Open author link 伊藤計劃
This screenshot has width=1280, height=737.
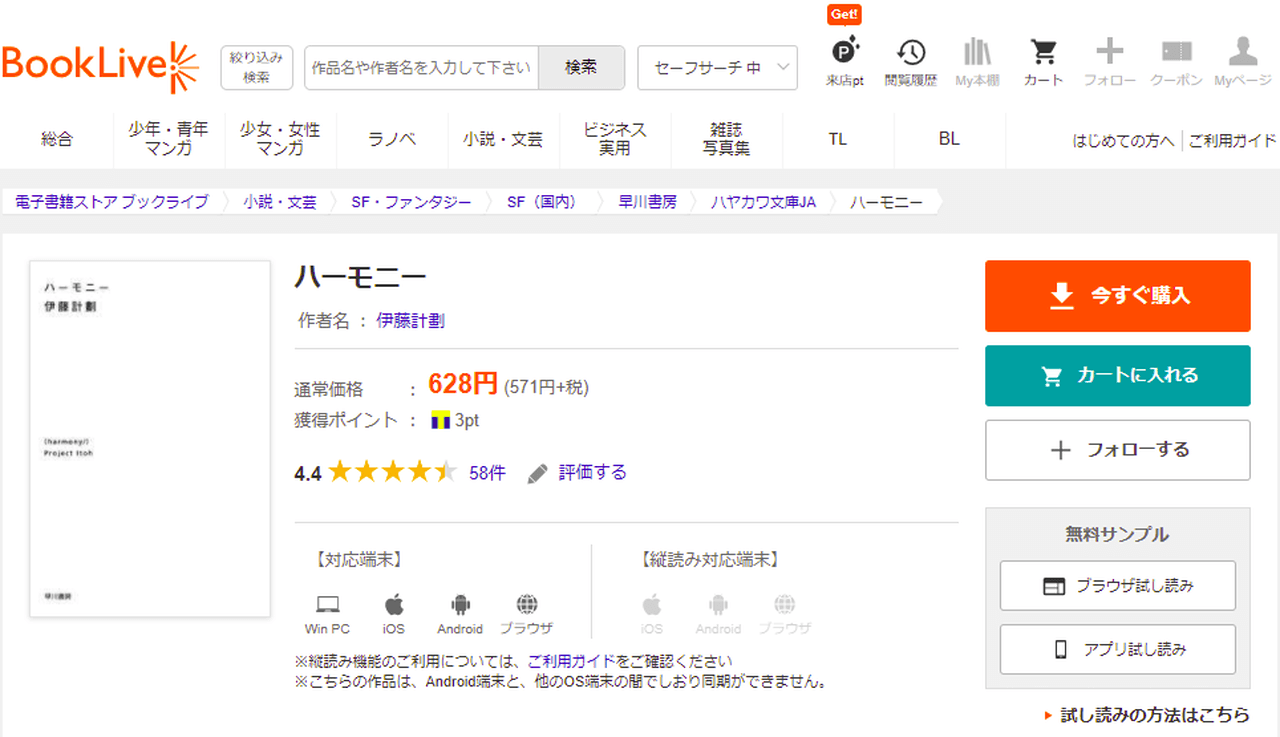coord(410,321)
